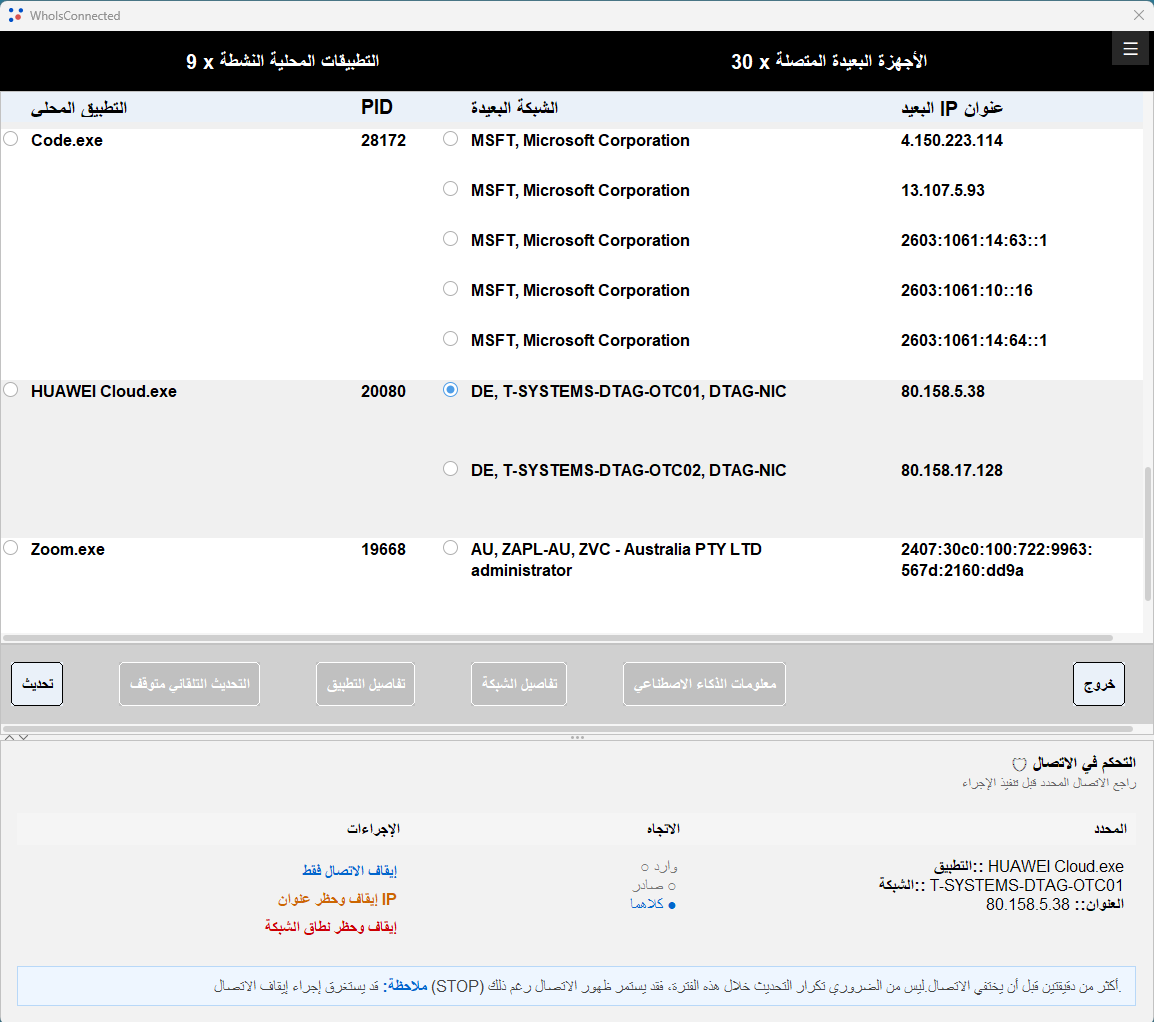
Task: Click the shield icon next to التحكم في الاتصال
Action: tap(1019, 764)
